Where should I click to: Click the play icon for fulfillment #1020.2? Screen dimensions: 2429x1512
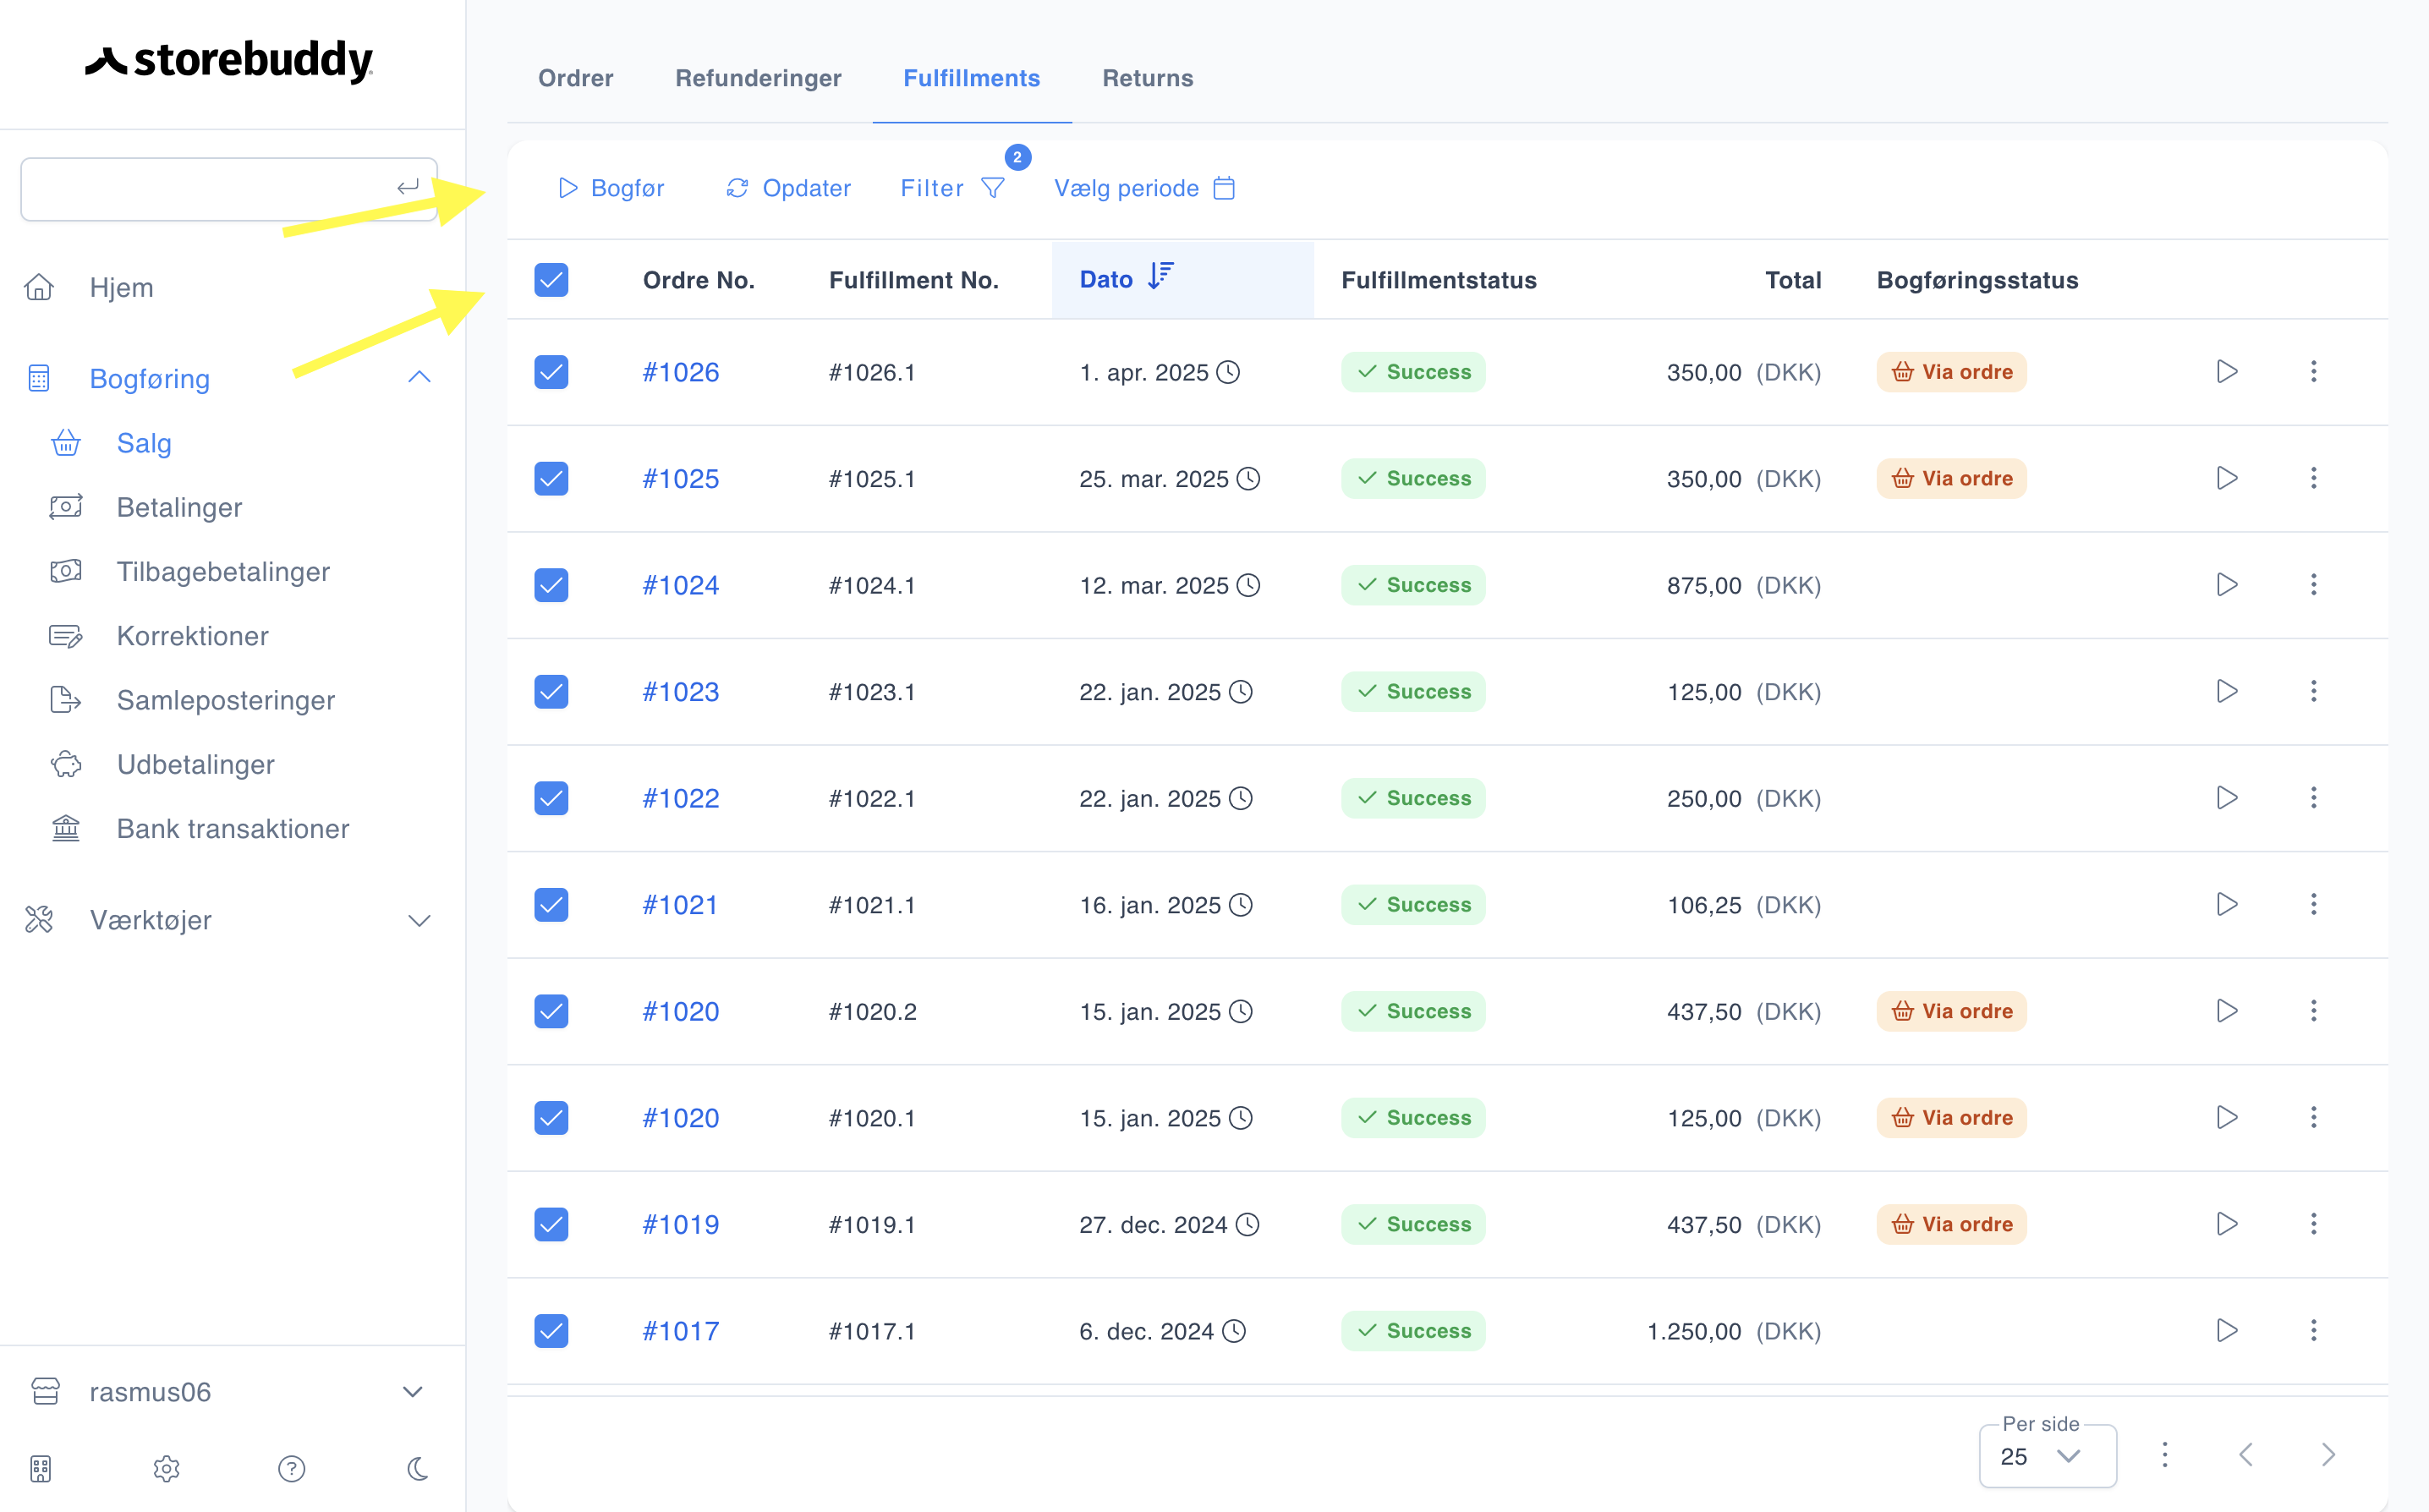(2226, 1011)
